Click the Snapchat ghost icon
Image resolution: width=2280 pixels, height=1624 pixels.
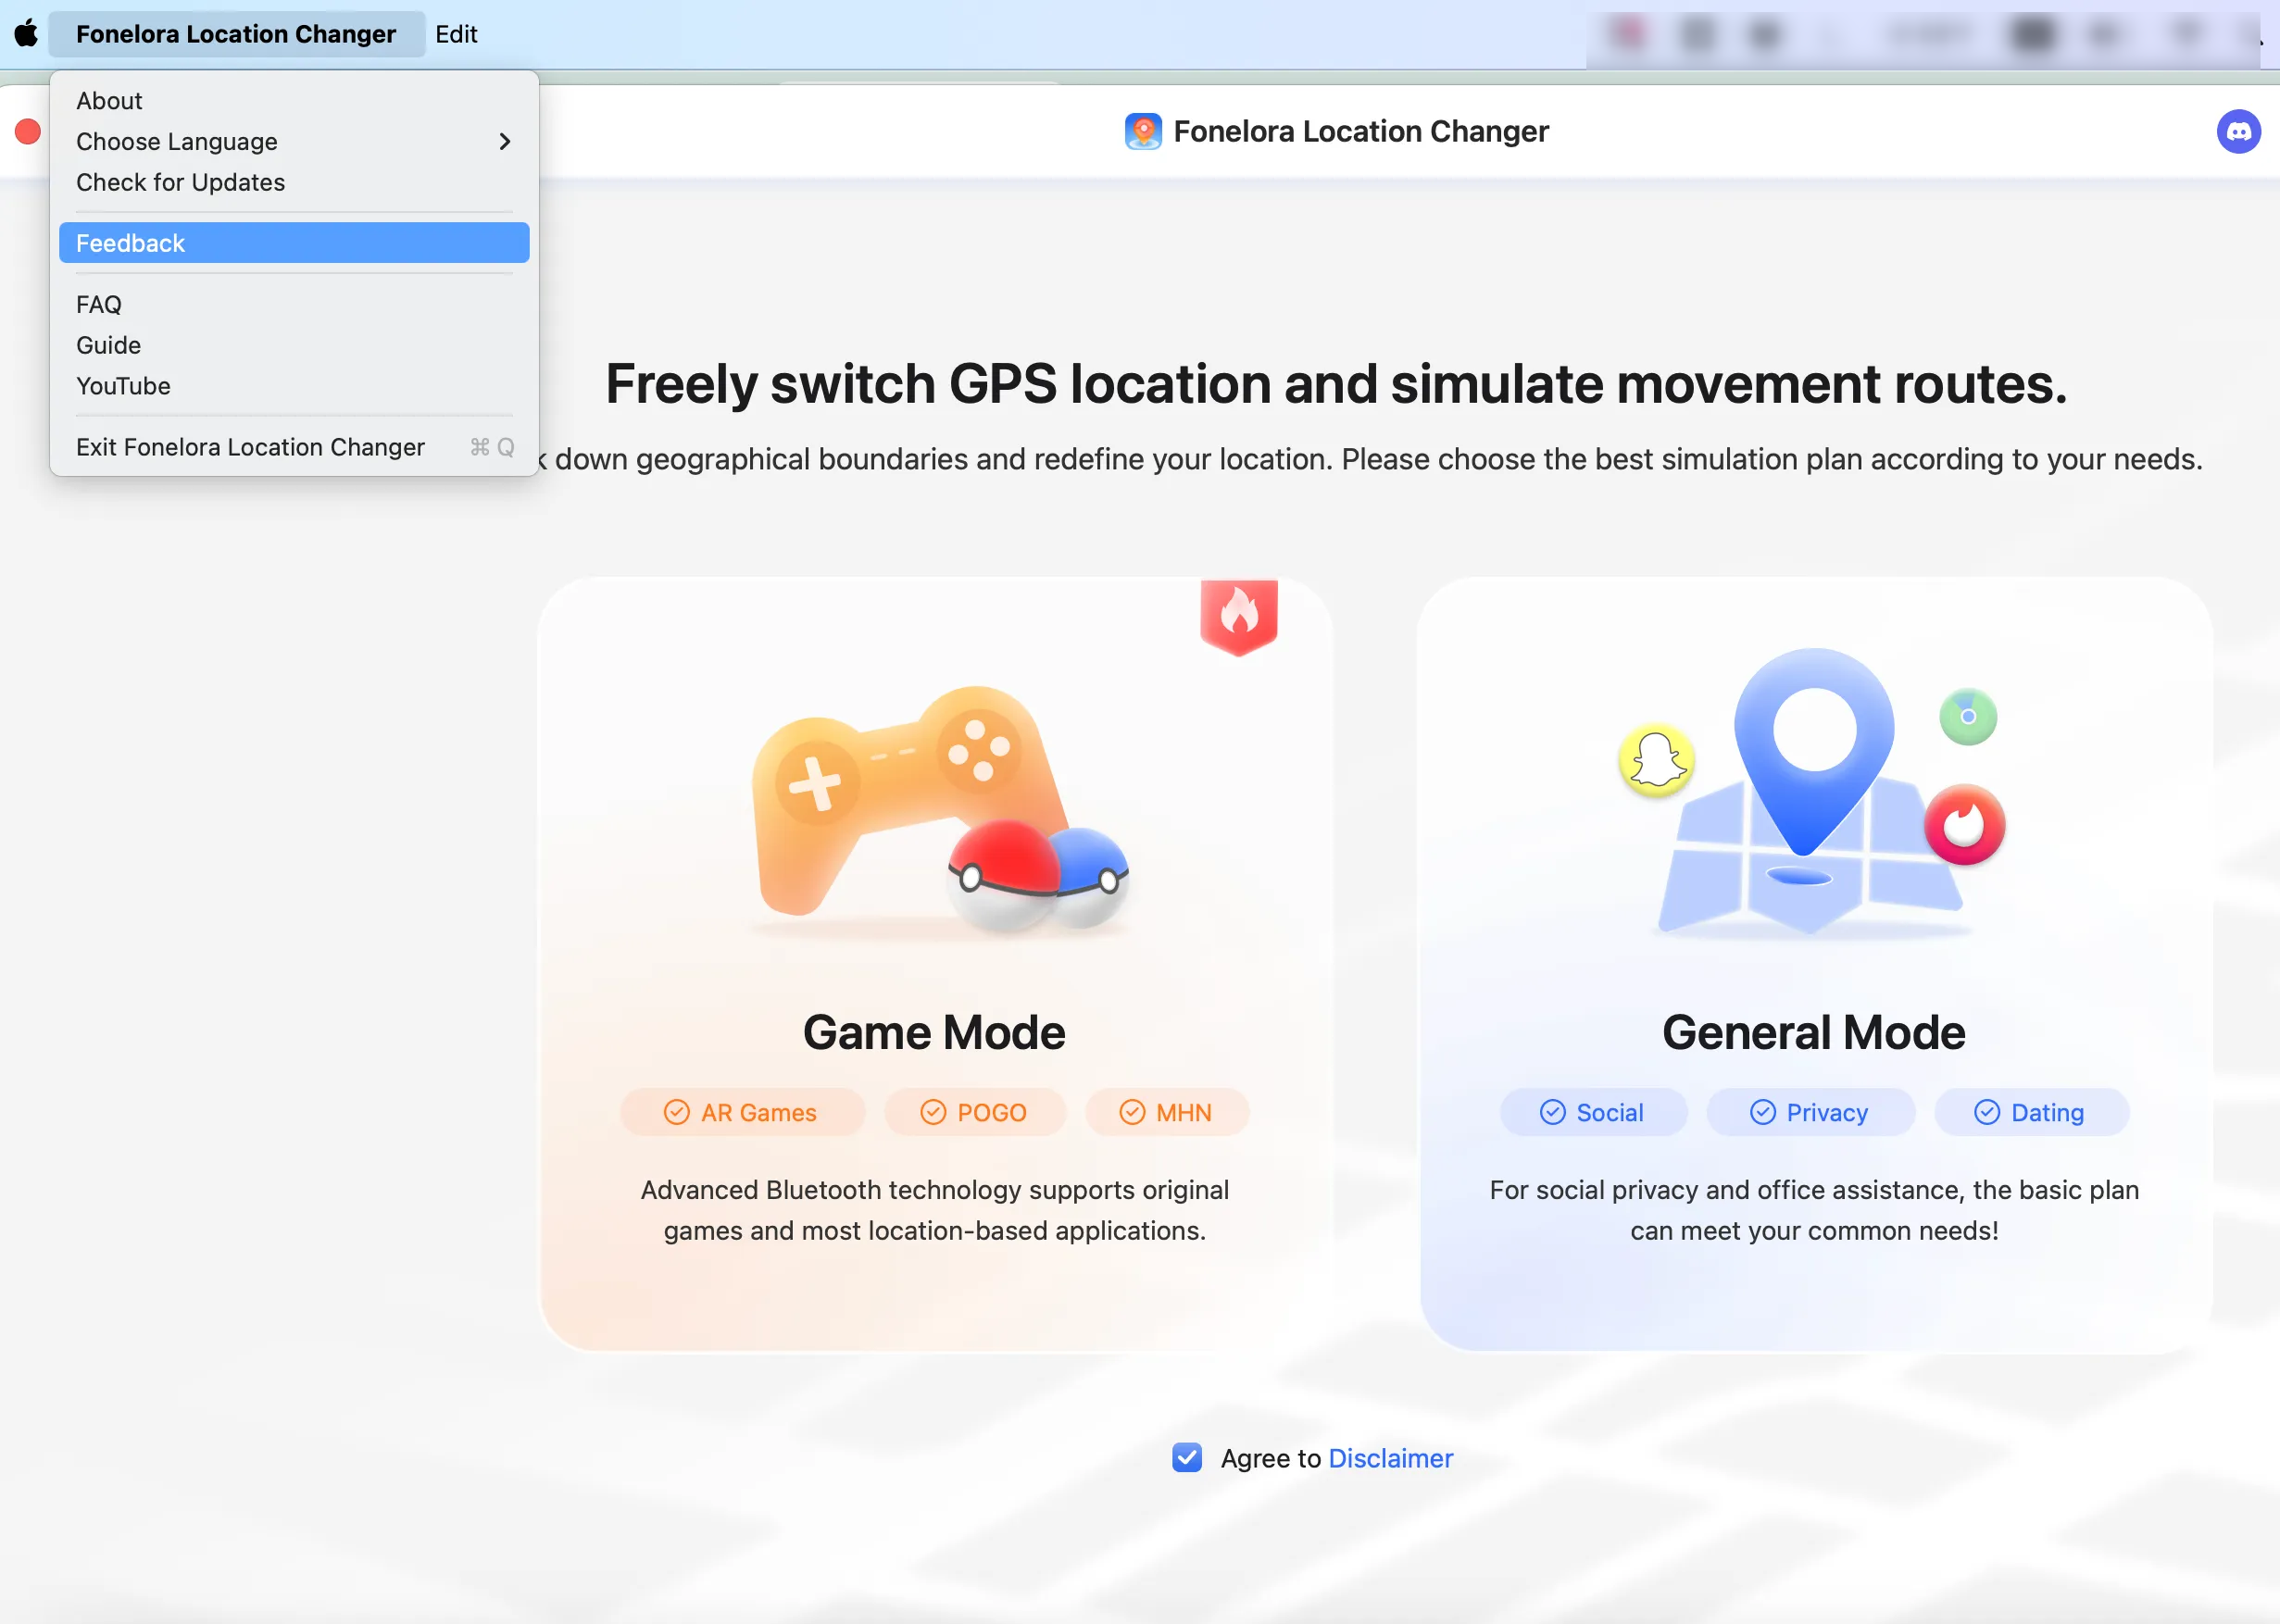(x=1656, y=760)
